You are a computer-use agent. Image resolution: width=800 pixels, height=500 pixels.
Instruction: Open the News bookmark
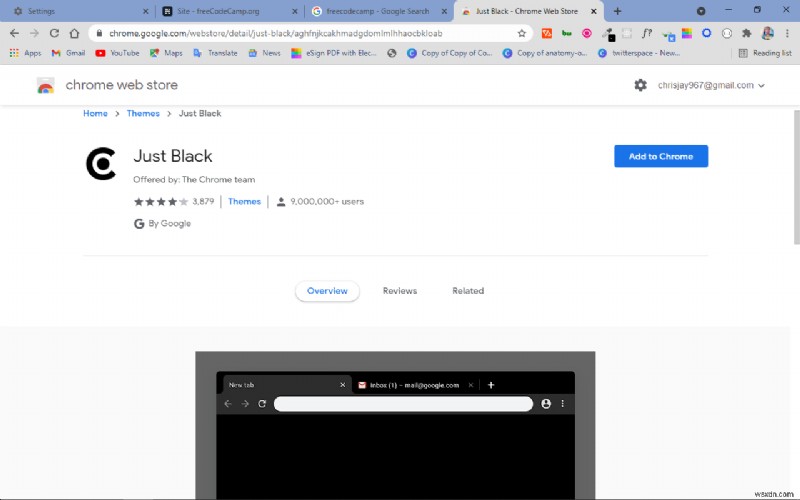click(264, 53)
